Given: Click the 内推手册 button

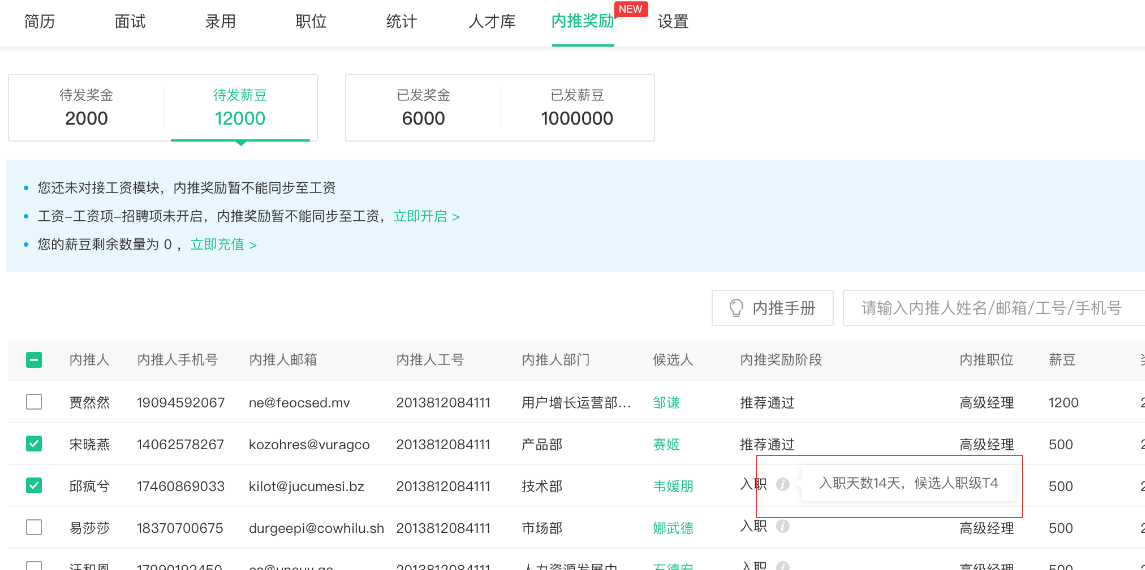Looking at the screenshot, I should point(772,308).
